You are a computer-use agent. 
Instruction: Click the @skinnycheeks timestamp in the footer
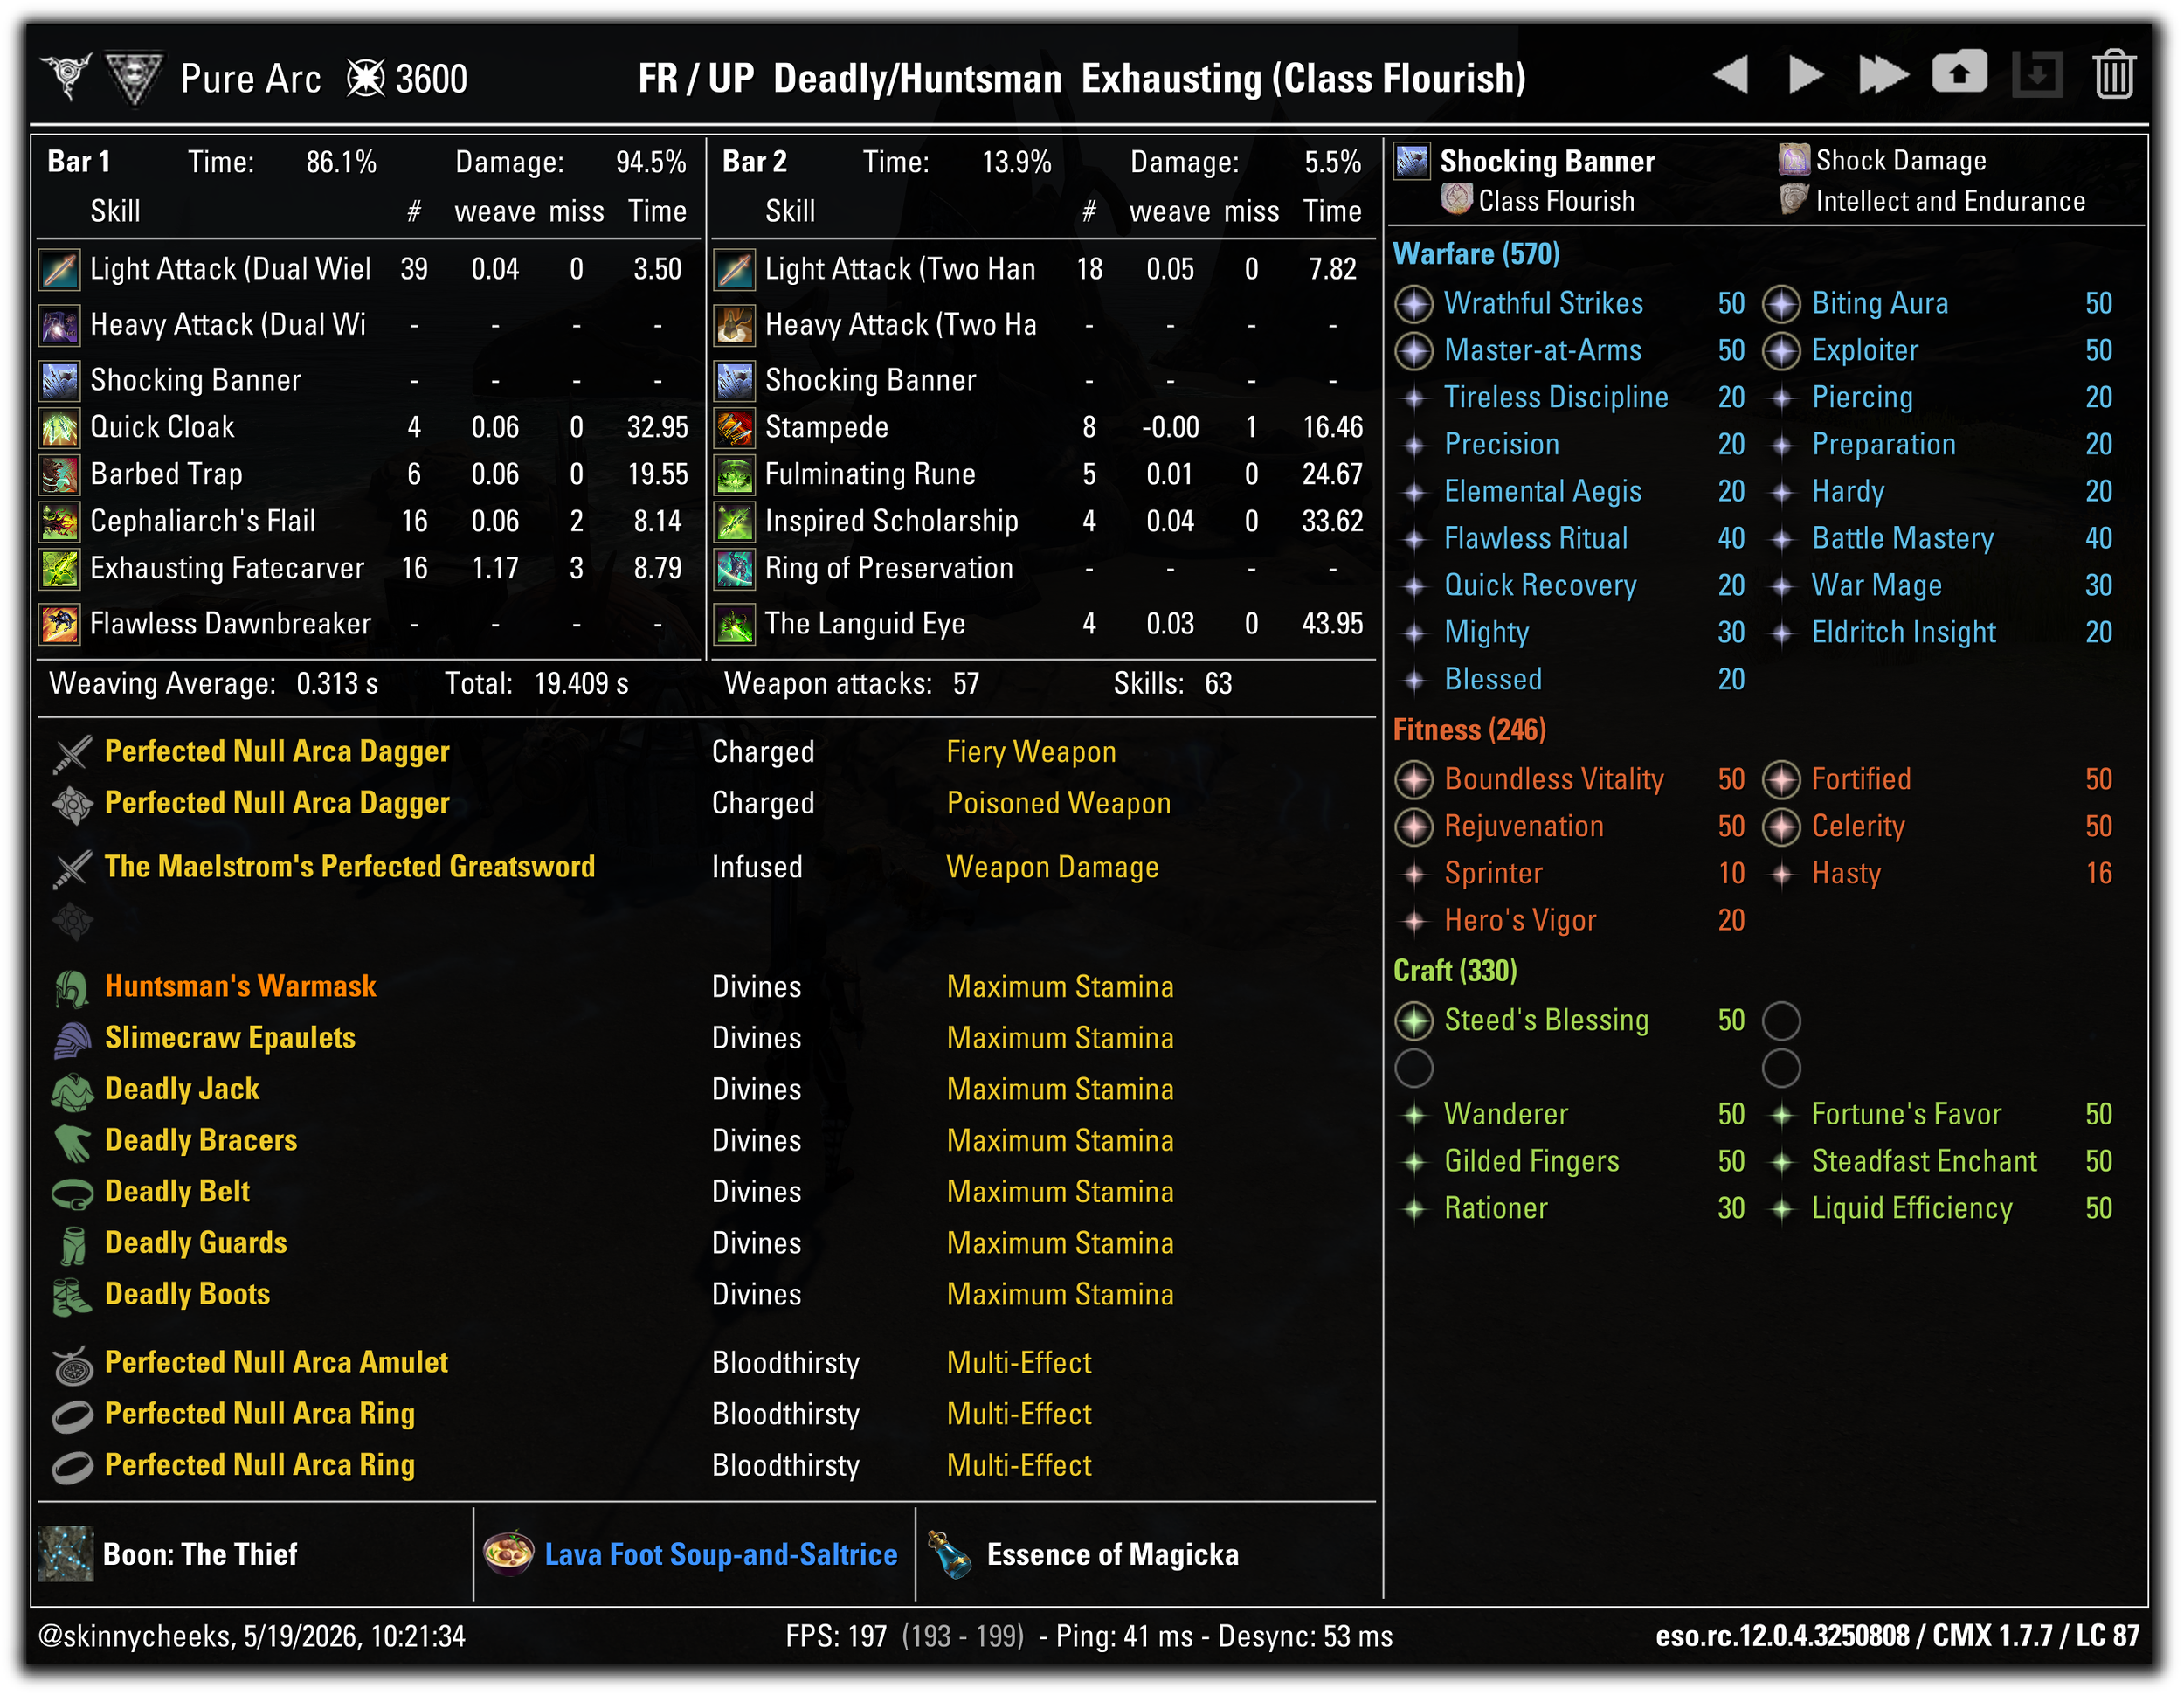click(251, 1636)
